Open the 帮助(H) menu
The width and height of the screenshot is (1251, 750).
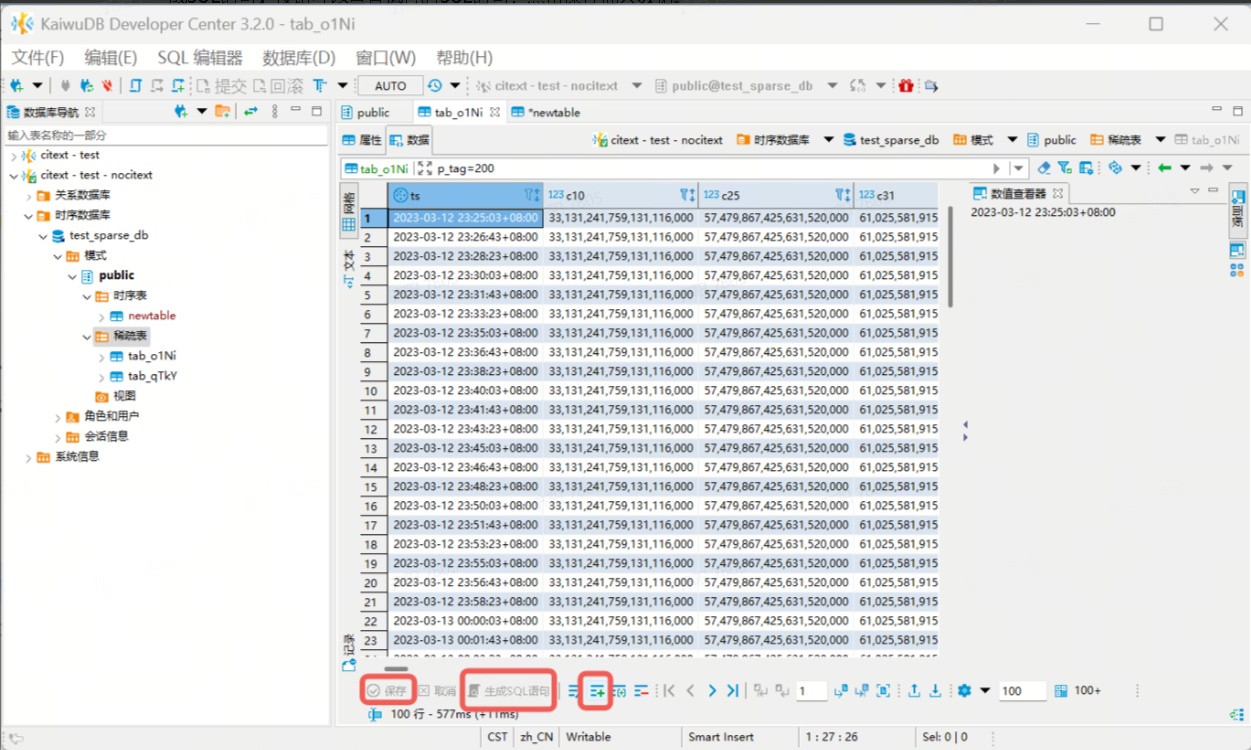tap(464, 57)
